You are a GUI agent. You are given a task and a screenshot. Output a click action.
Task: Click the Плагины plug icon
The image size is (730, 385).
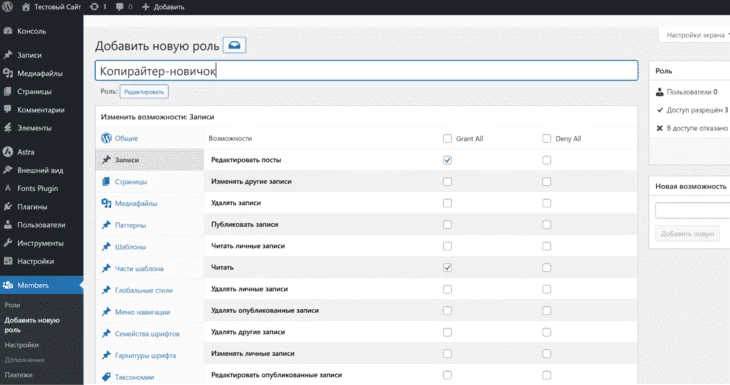pyautogui.click(x=7, y=206)
